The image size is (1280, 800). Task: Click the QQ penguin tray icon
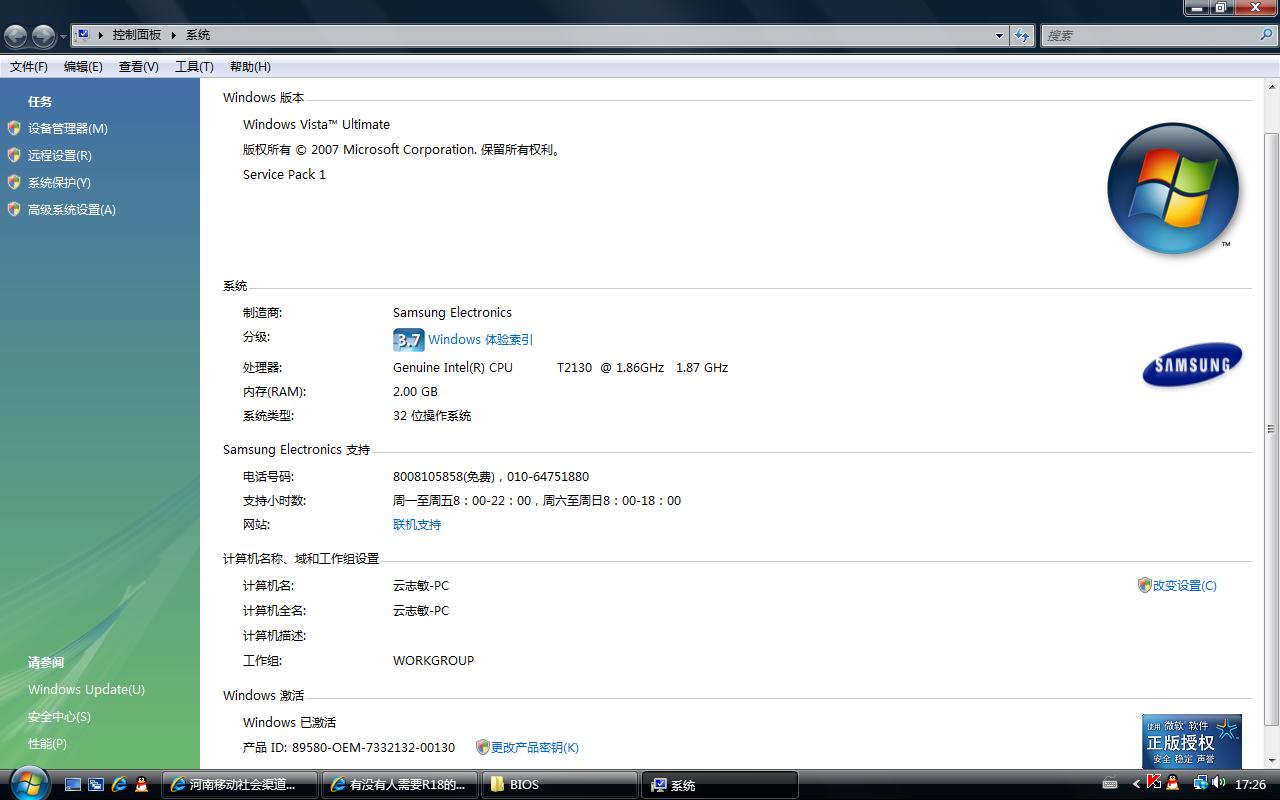point(1173,783)
